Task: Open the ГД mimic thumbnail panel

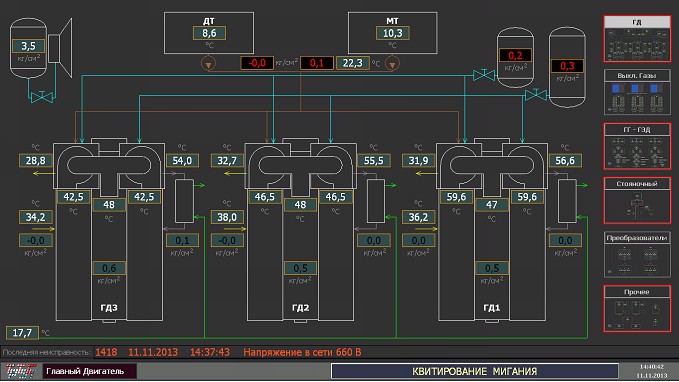Action: point(637,39)
